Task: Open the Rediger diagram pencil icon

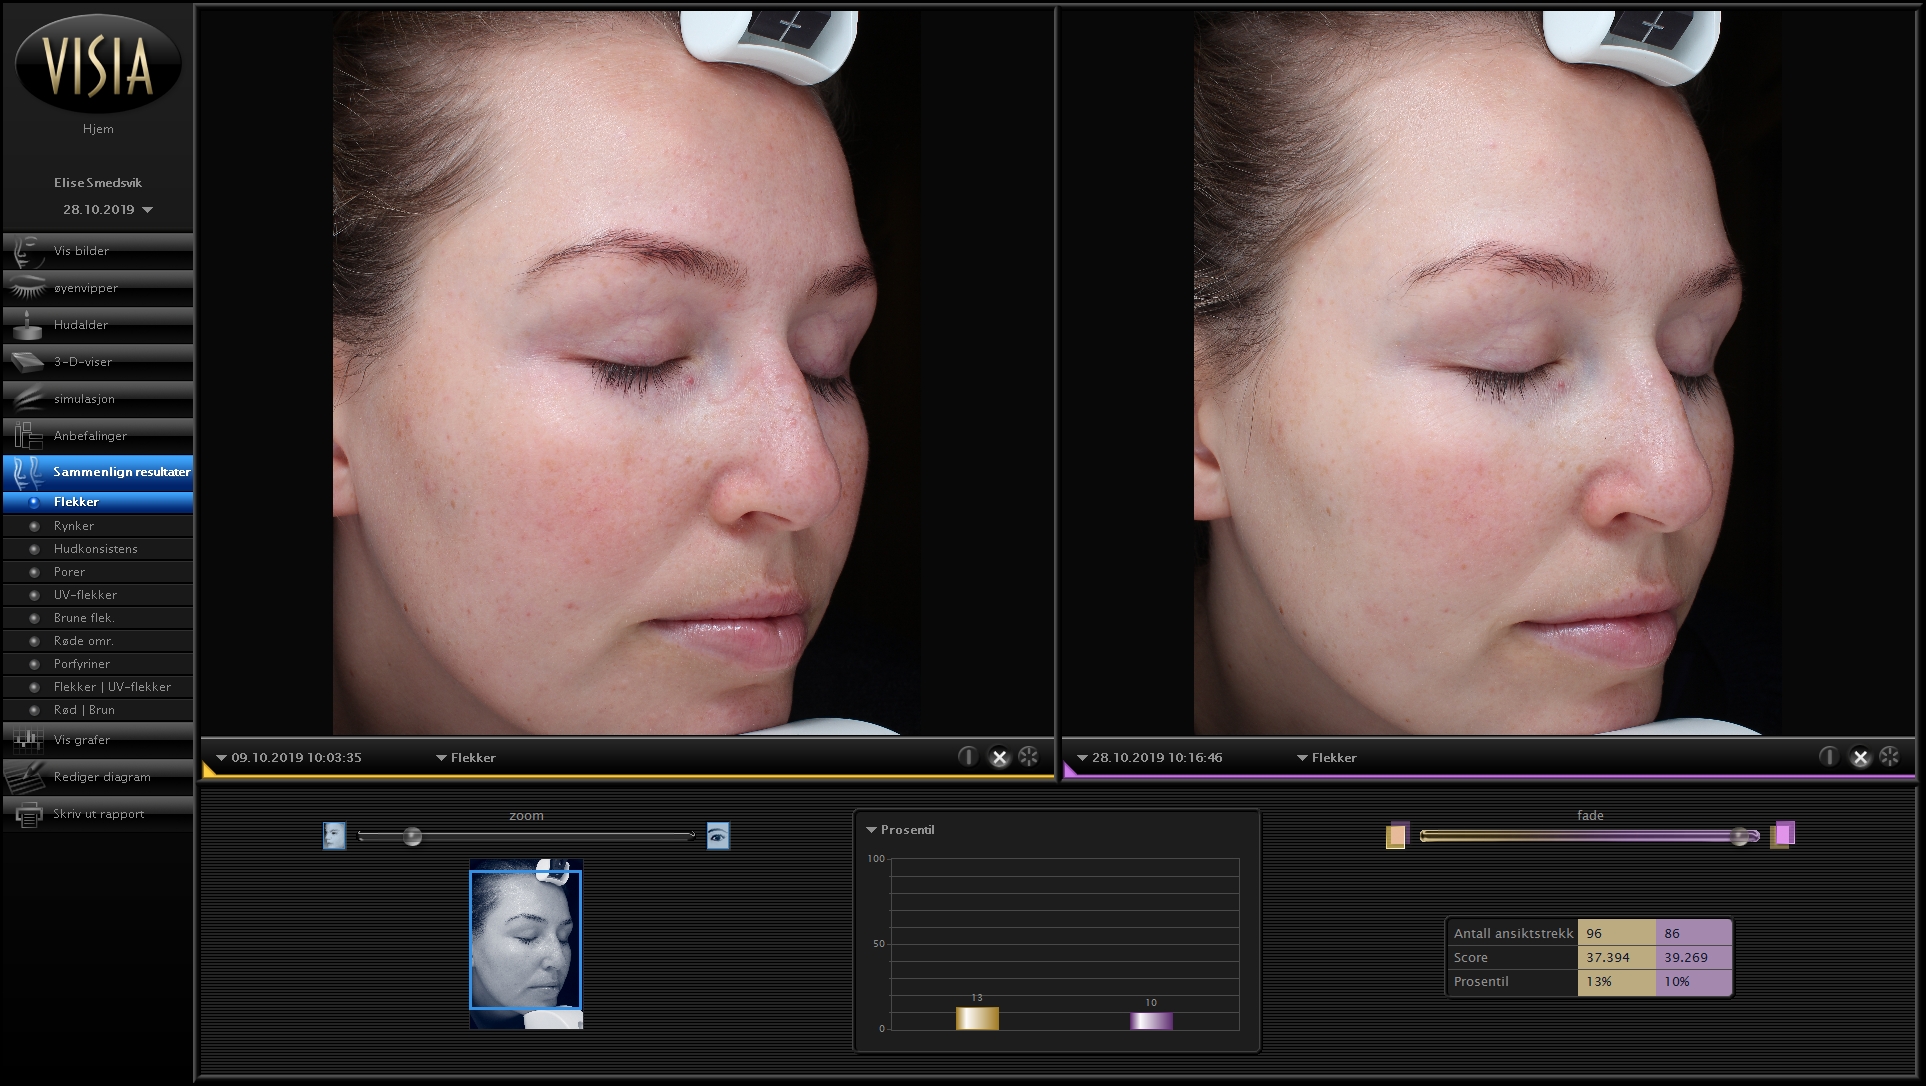Action: [27, 777]
